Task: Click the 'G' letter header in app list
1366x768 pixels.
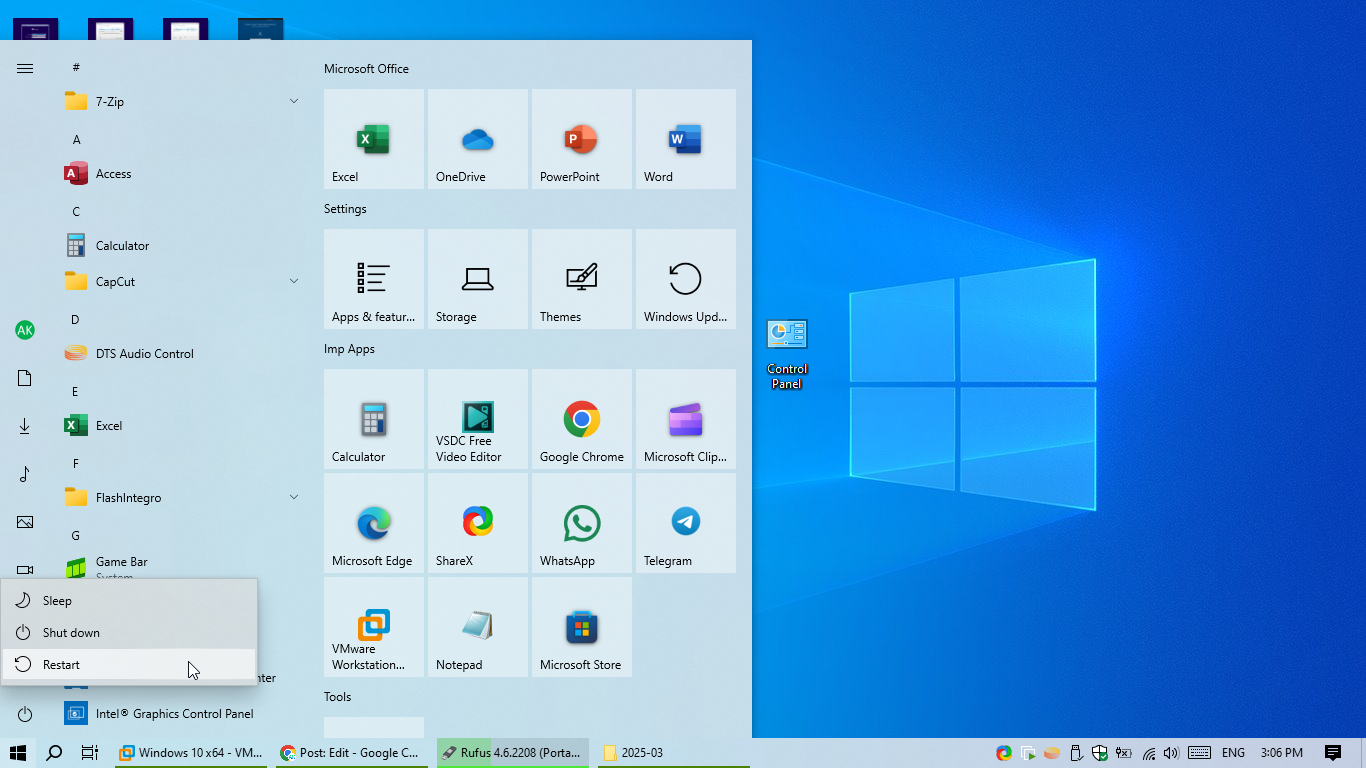Action: click(x=75, y=535)
